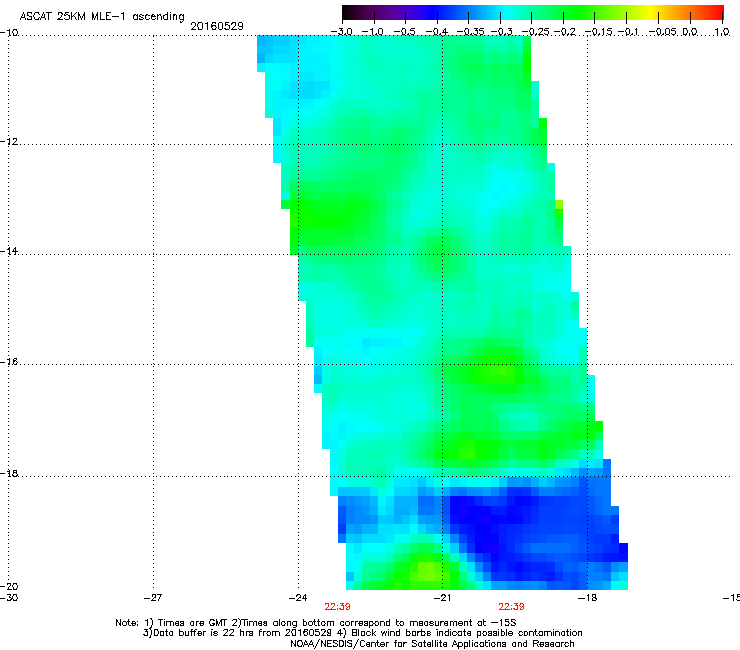Select the -14 latitude axis label
The width and height of the screenshot is (740, 650).
coord(9,251)
